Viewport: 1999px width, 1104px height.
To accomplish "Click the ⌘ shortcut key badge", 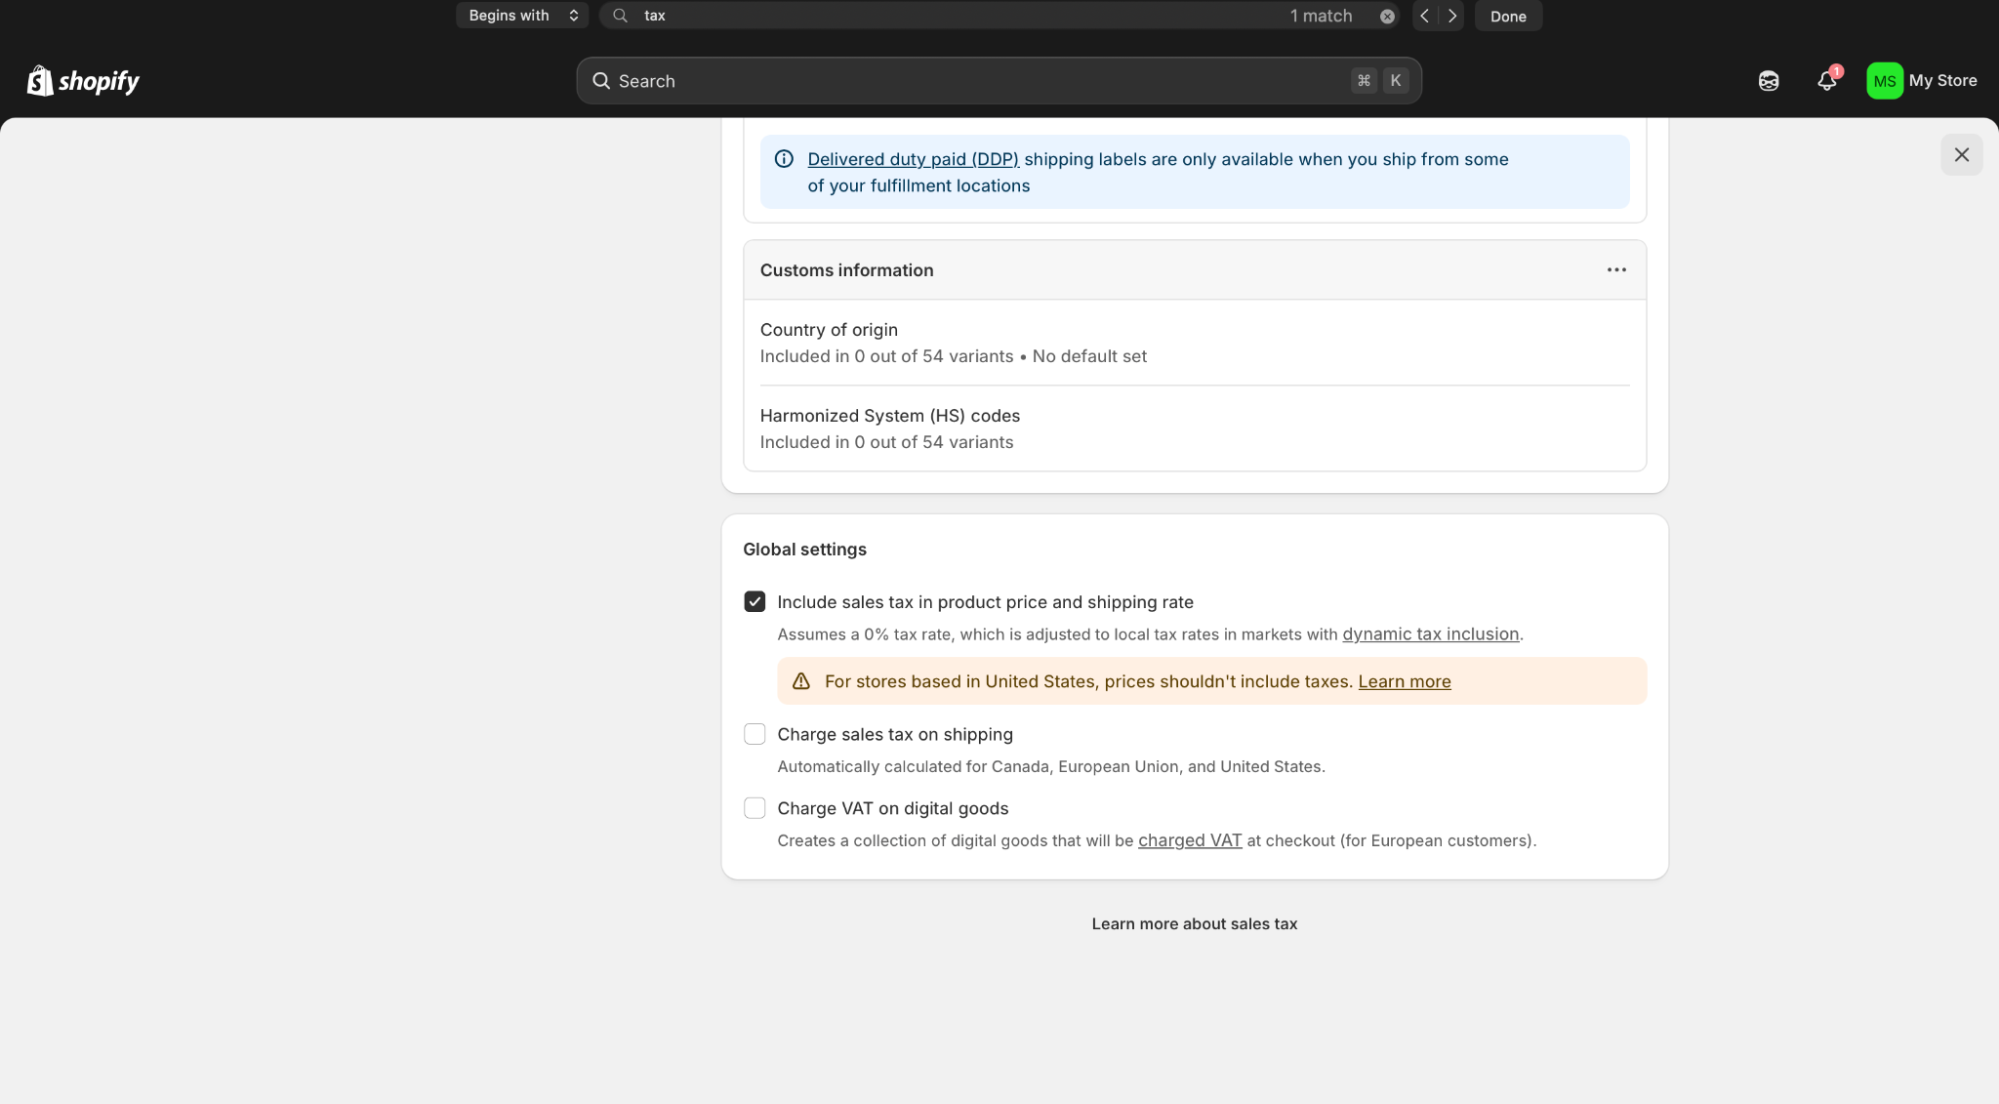I will (x=1363, y=81).
